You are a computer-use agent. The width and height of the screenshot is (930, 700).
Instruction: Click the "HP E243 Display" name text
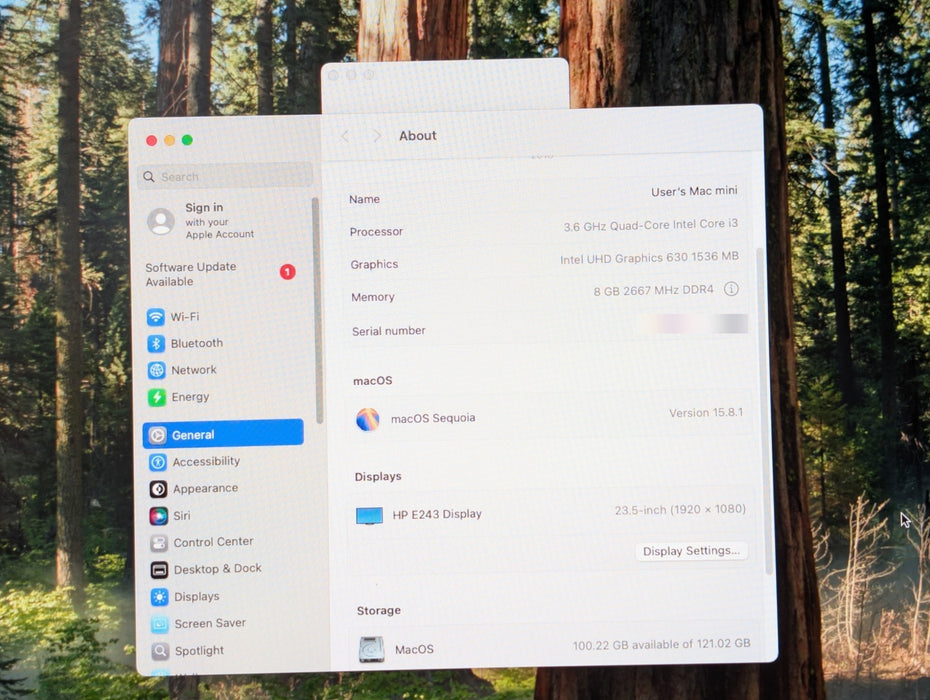[437, 514]
